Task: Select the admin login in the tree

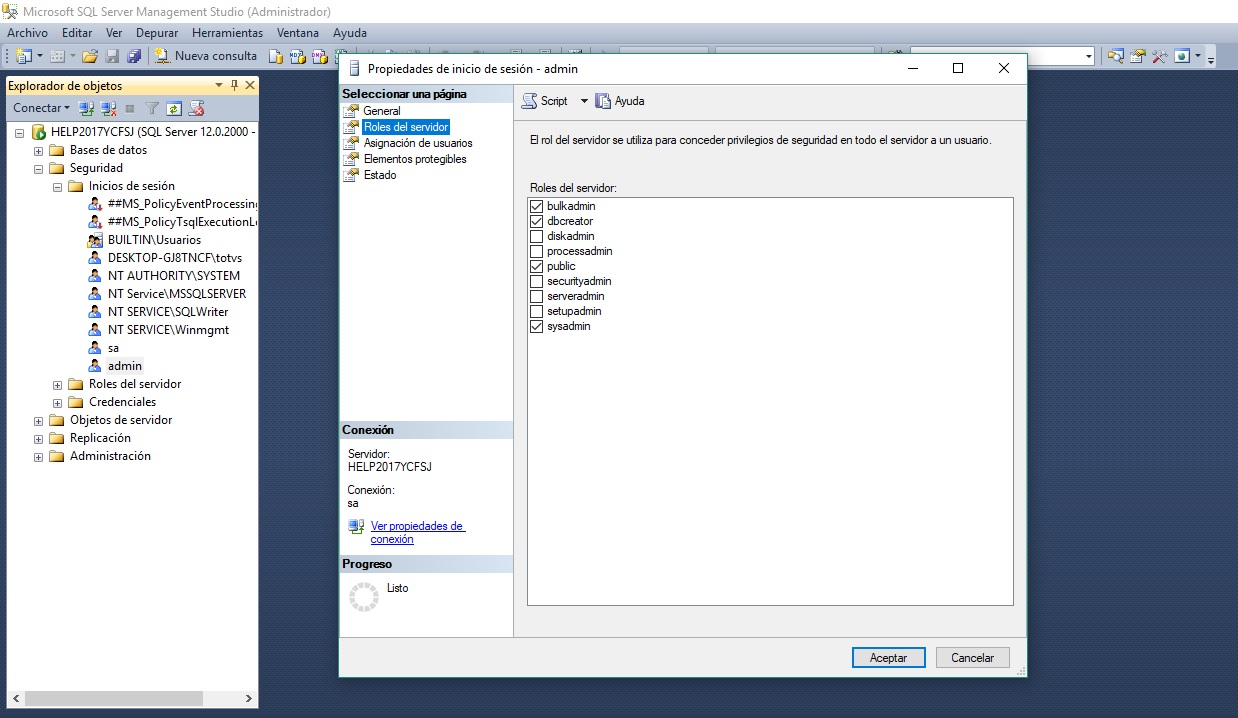Action: [x=125, y=366]
